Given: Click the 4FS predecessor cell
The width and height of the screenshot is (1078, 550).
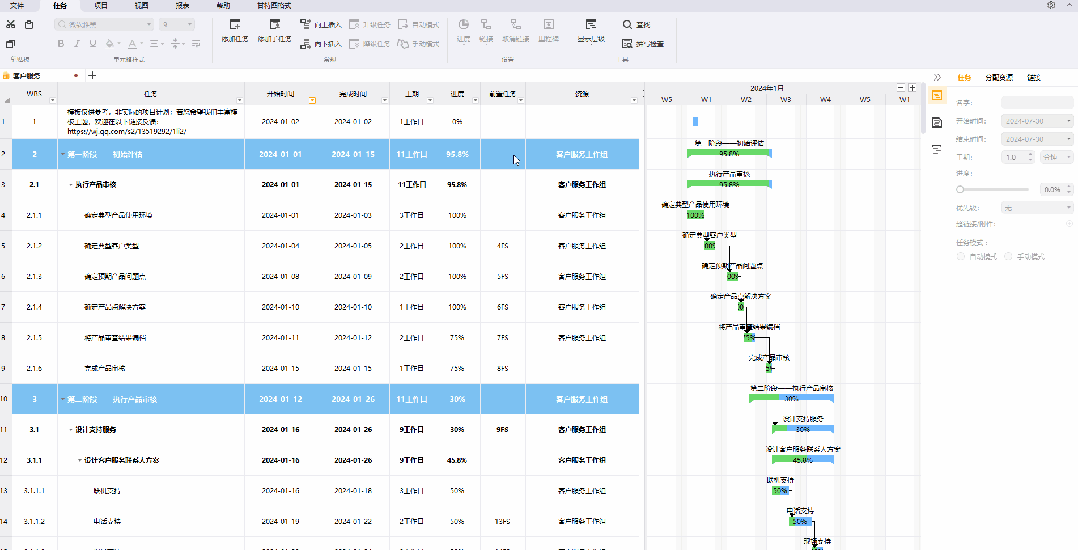Looking at the screenshot, I should tap(503, 245).
